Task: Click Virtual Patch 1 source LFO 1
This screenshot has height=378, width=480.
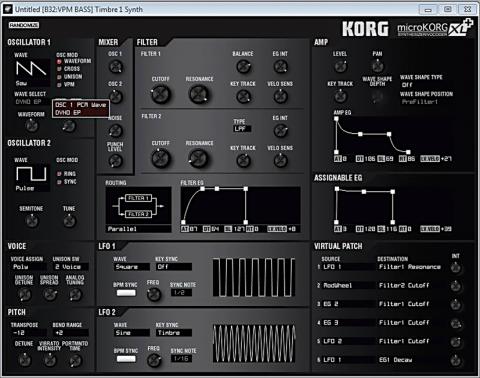Action: click(x=348, y=267)
